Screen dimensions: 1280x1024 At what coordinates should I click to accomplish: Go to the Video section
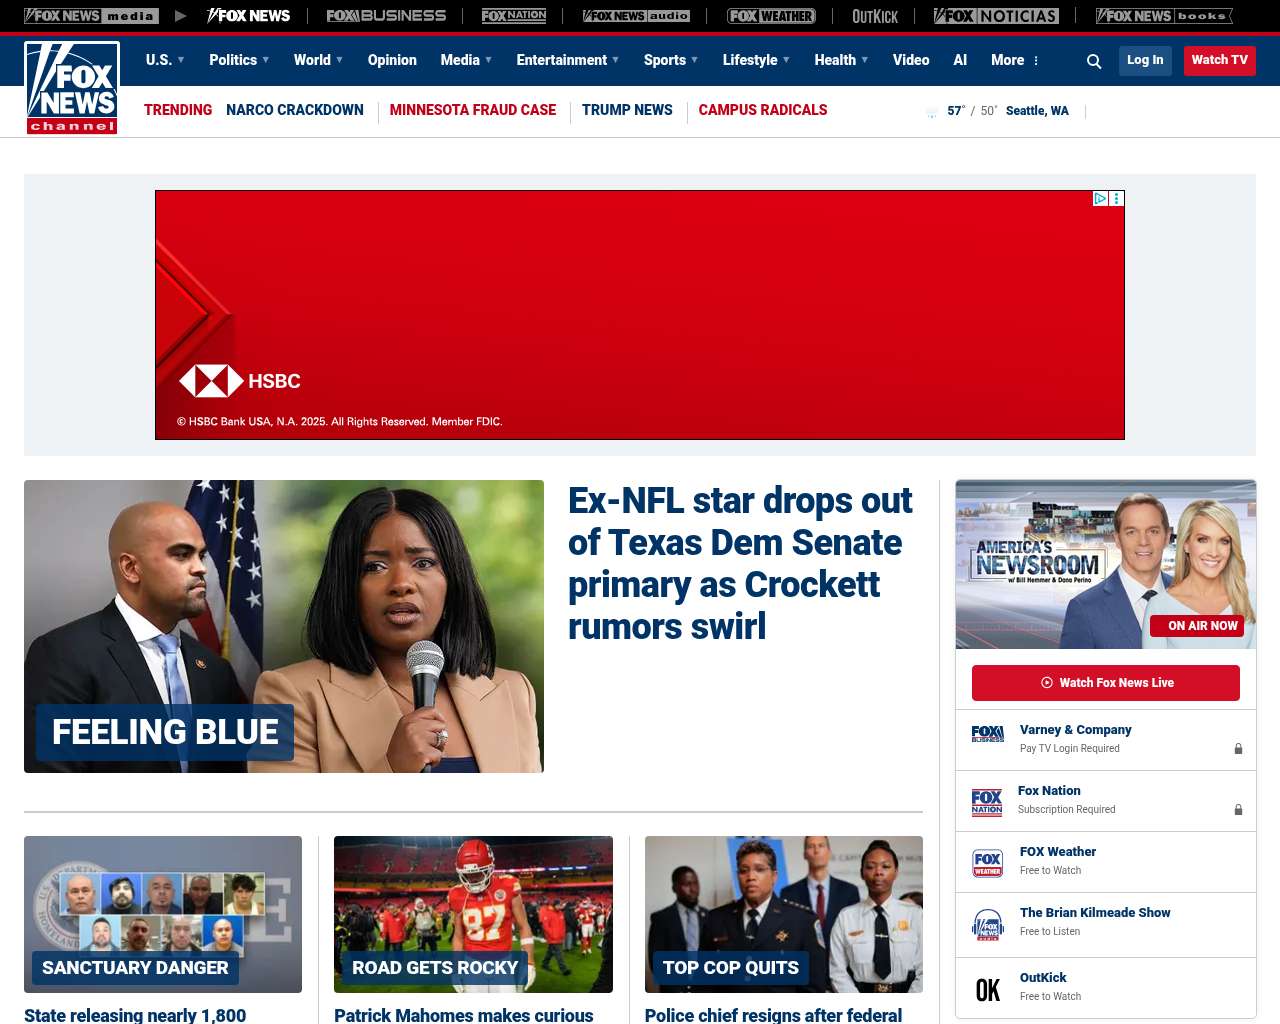click(x=911, y=60)
